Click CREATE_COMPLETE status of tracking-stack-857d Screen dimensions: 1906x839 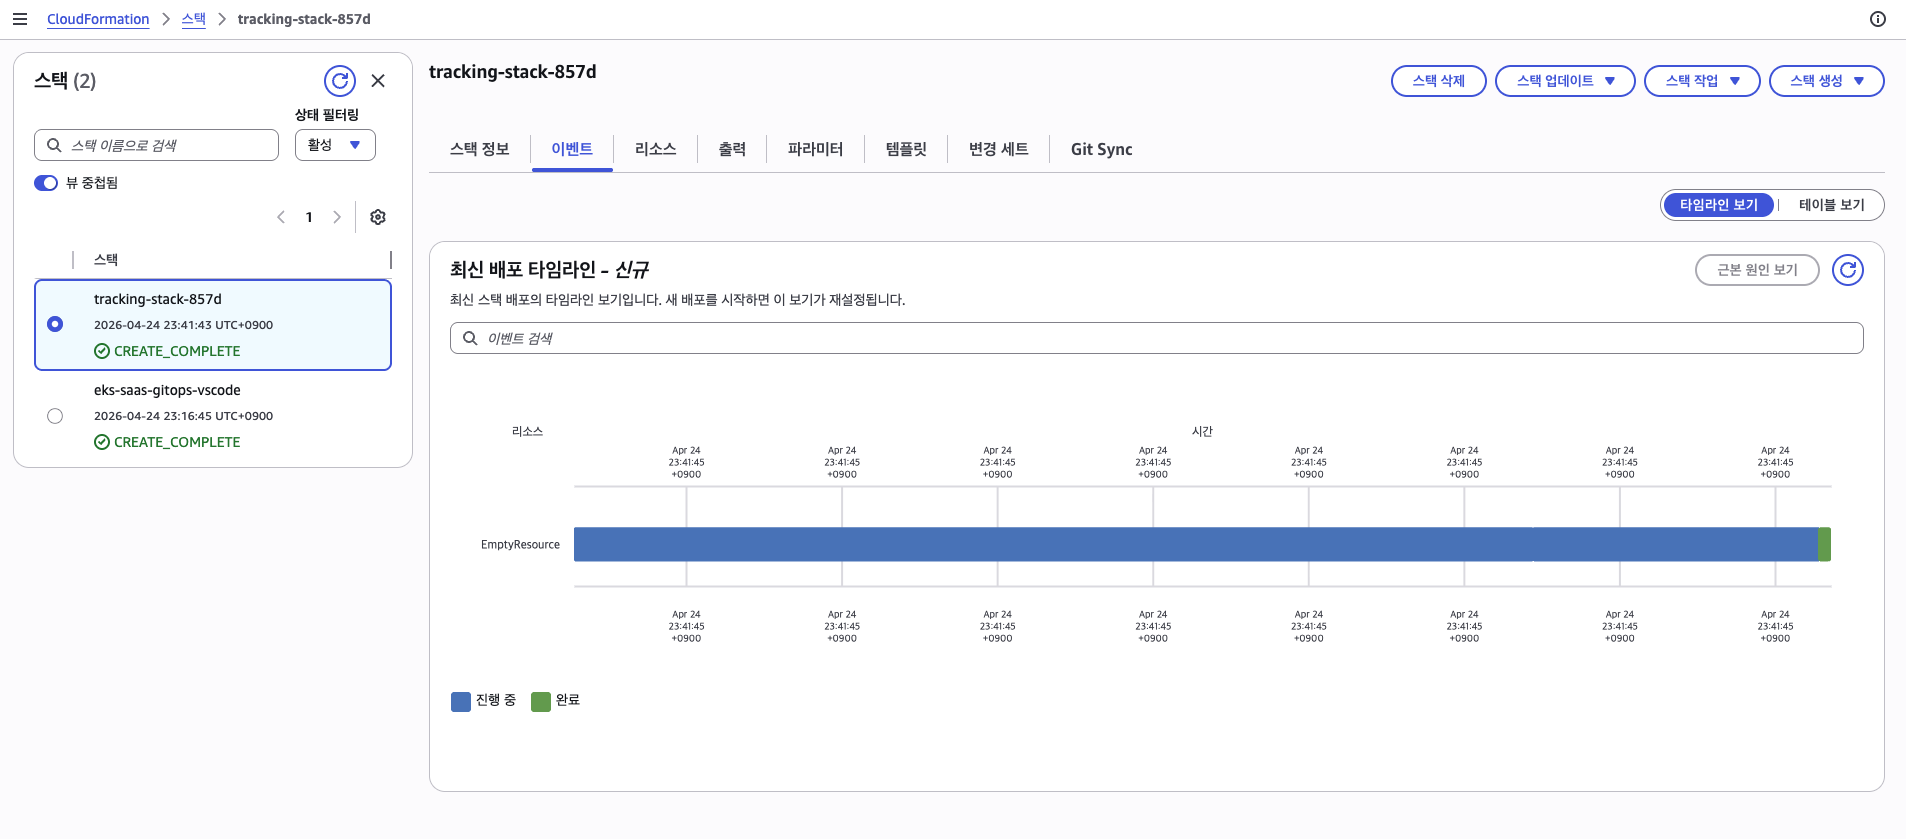click(167, 351)
